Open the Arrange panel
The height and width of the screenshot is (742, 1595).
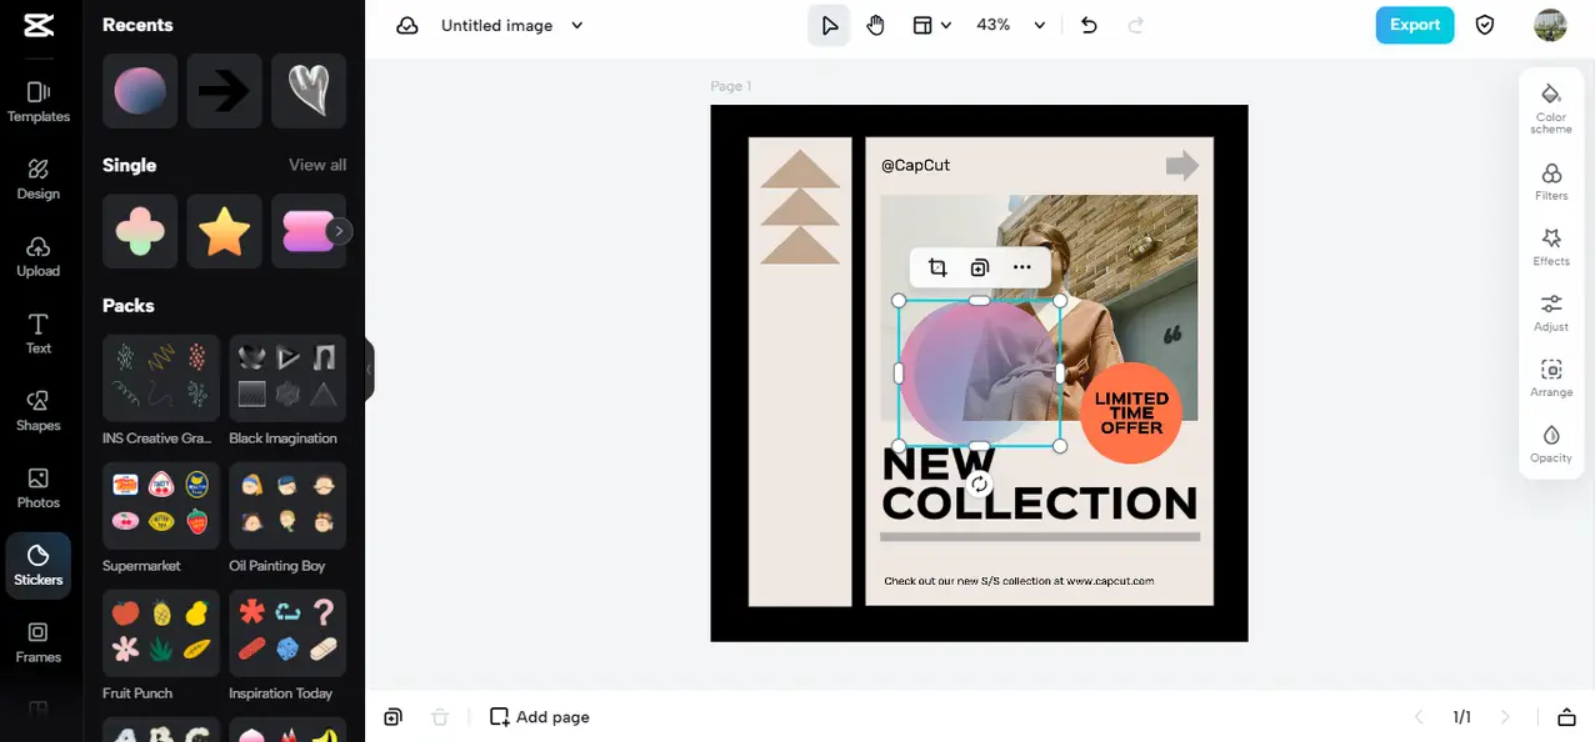(1551, 378)
